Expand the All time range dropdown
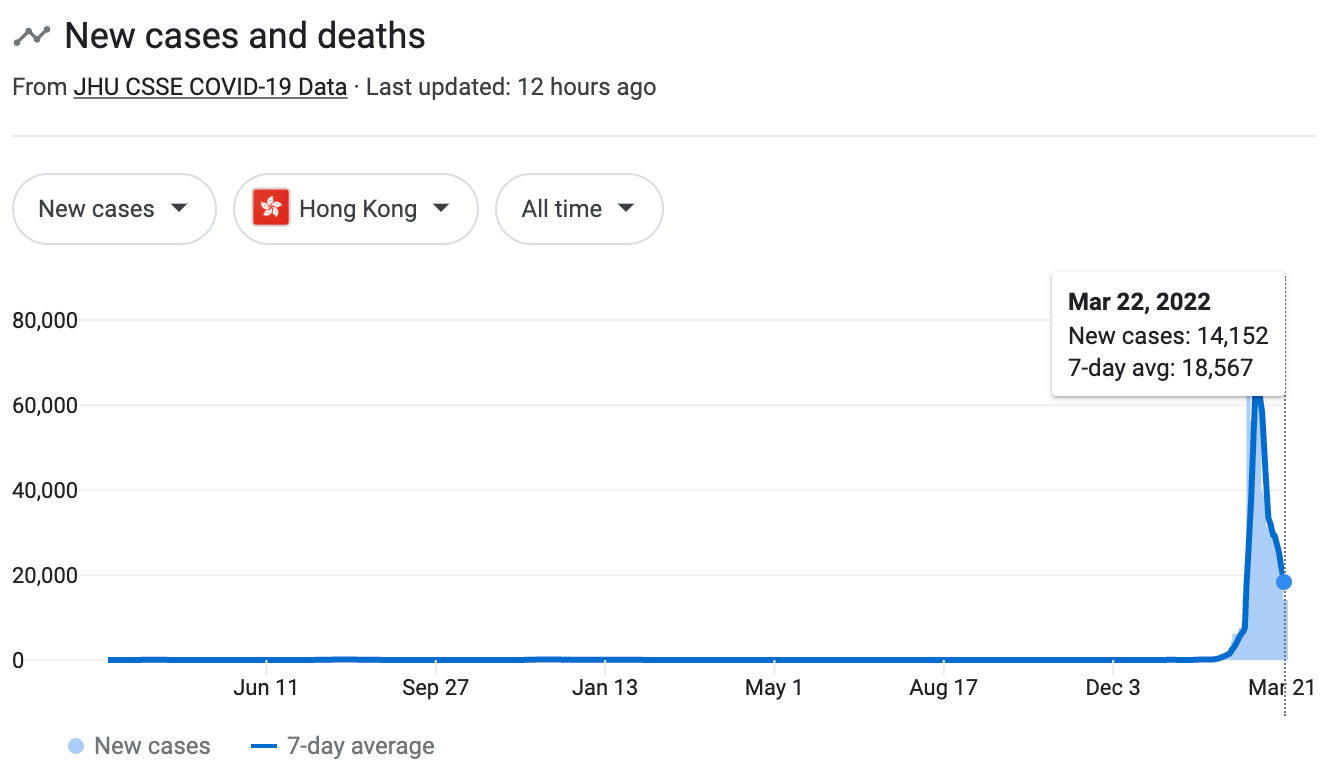Screen dimensions: 1342x784 coord(579,209)
